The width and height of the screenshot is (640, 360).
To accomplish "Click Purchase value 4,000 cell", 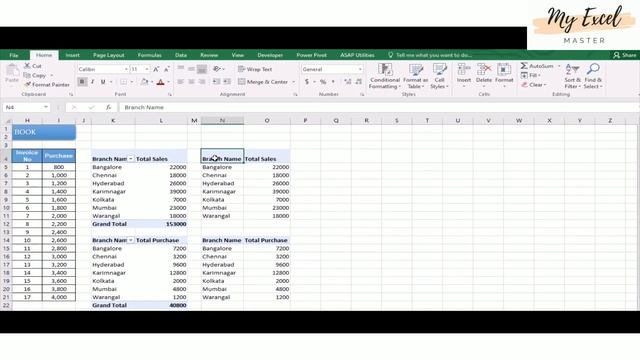I will coord(59,297).
